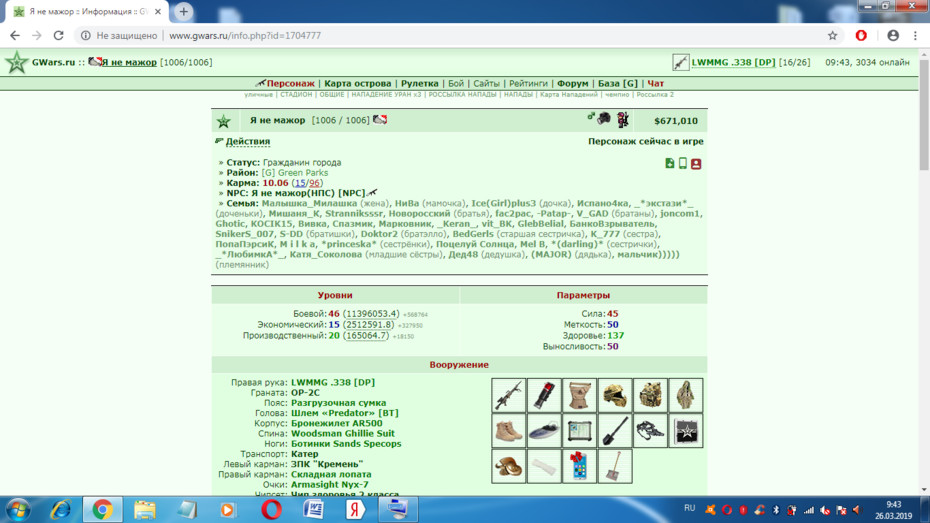Click the white bandage item thumbnail

(544, 467)
